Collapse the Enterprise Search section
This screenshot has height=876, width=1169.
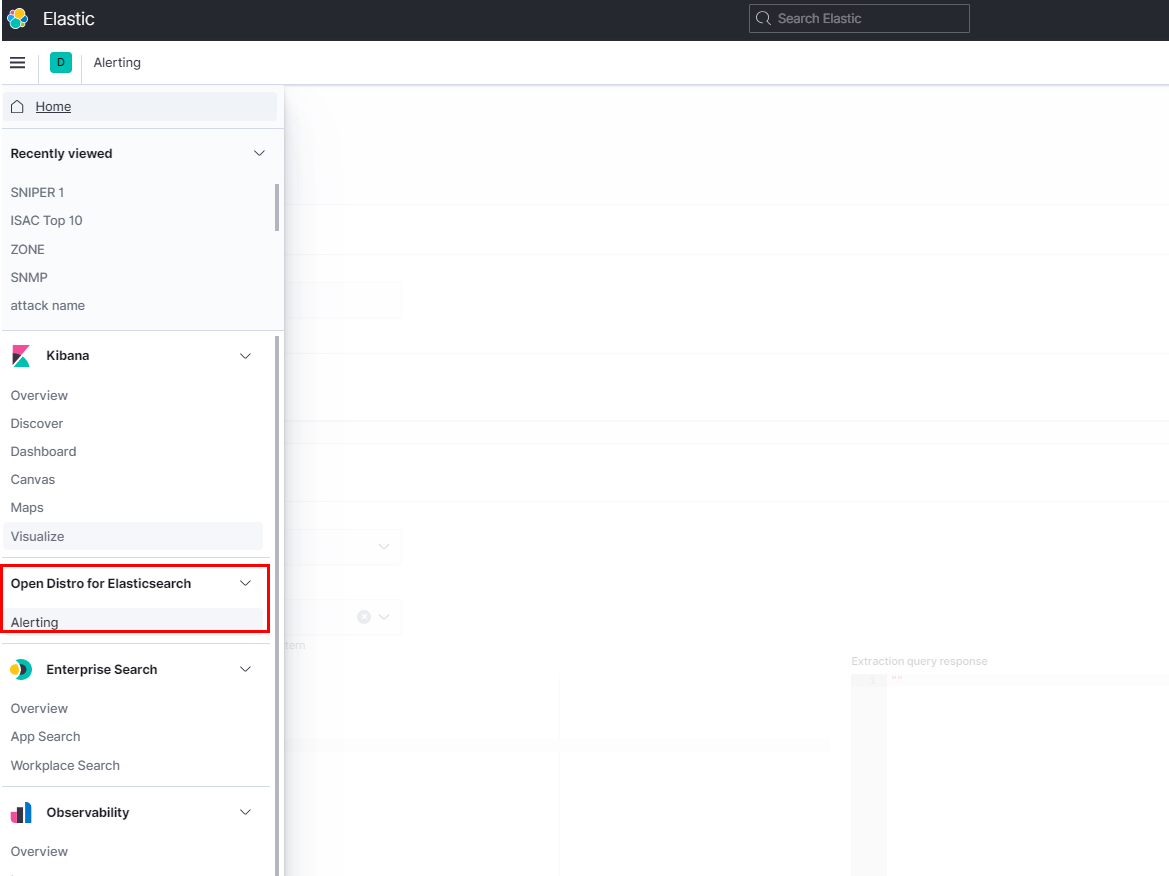click(245, 669)
